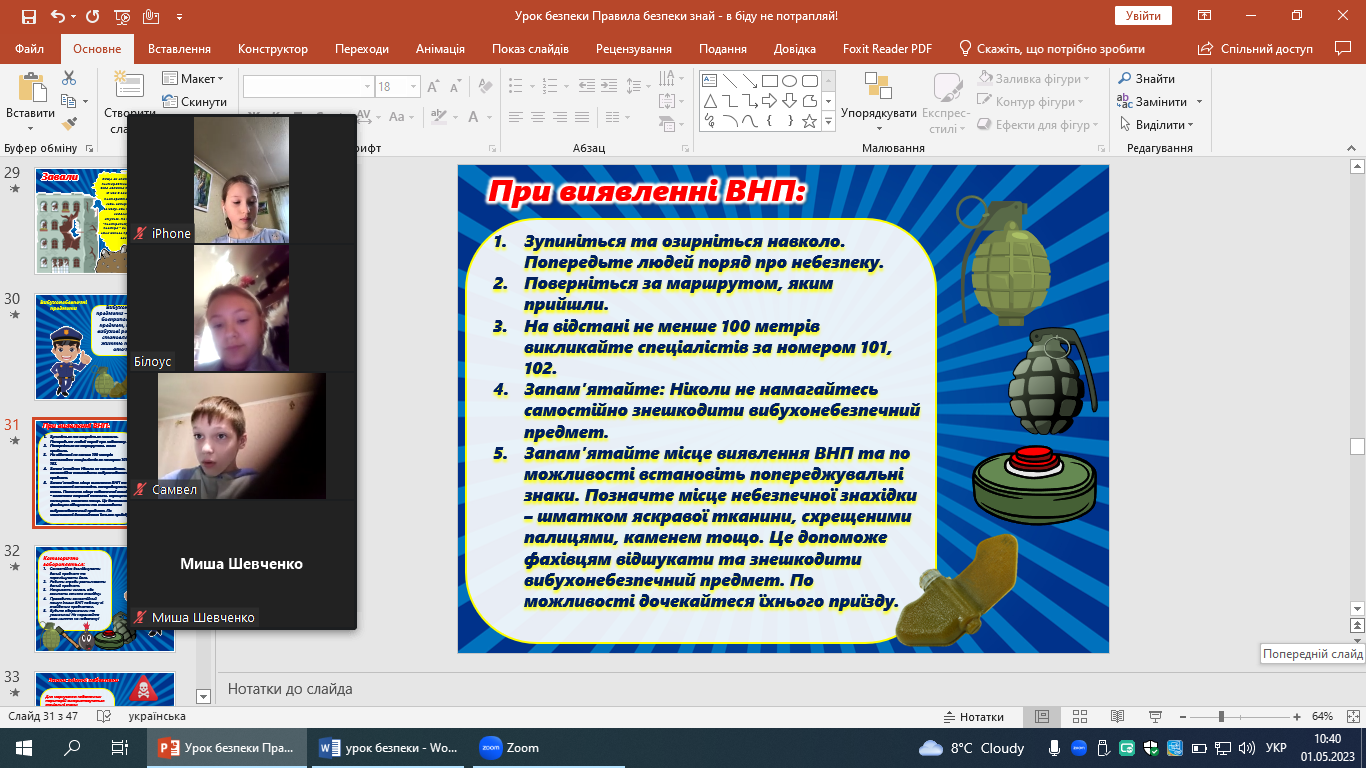
Task: Choose the star shape in shapes gallery
Action: click(x=810, y=122)
